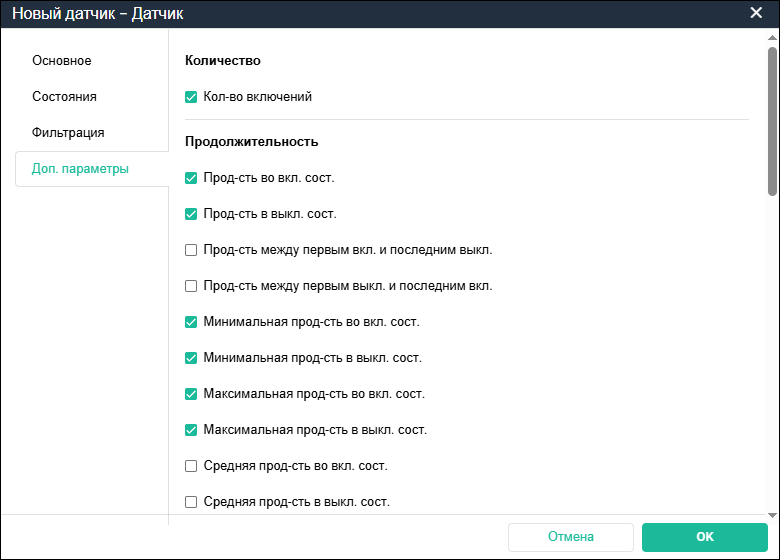Deselect Максимальная прод-сть в выкл. сост.
This screenshot has height=560, width=780.
[x=191, y=430]
